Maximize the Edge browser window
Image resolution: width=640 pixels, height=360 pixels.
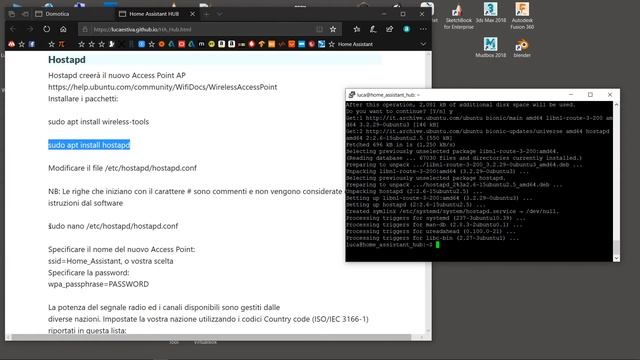403,14
